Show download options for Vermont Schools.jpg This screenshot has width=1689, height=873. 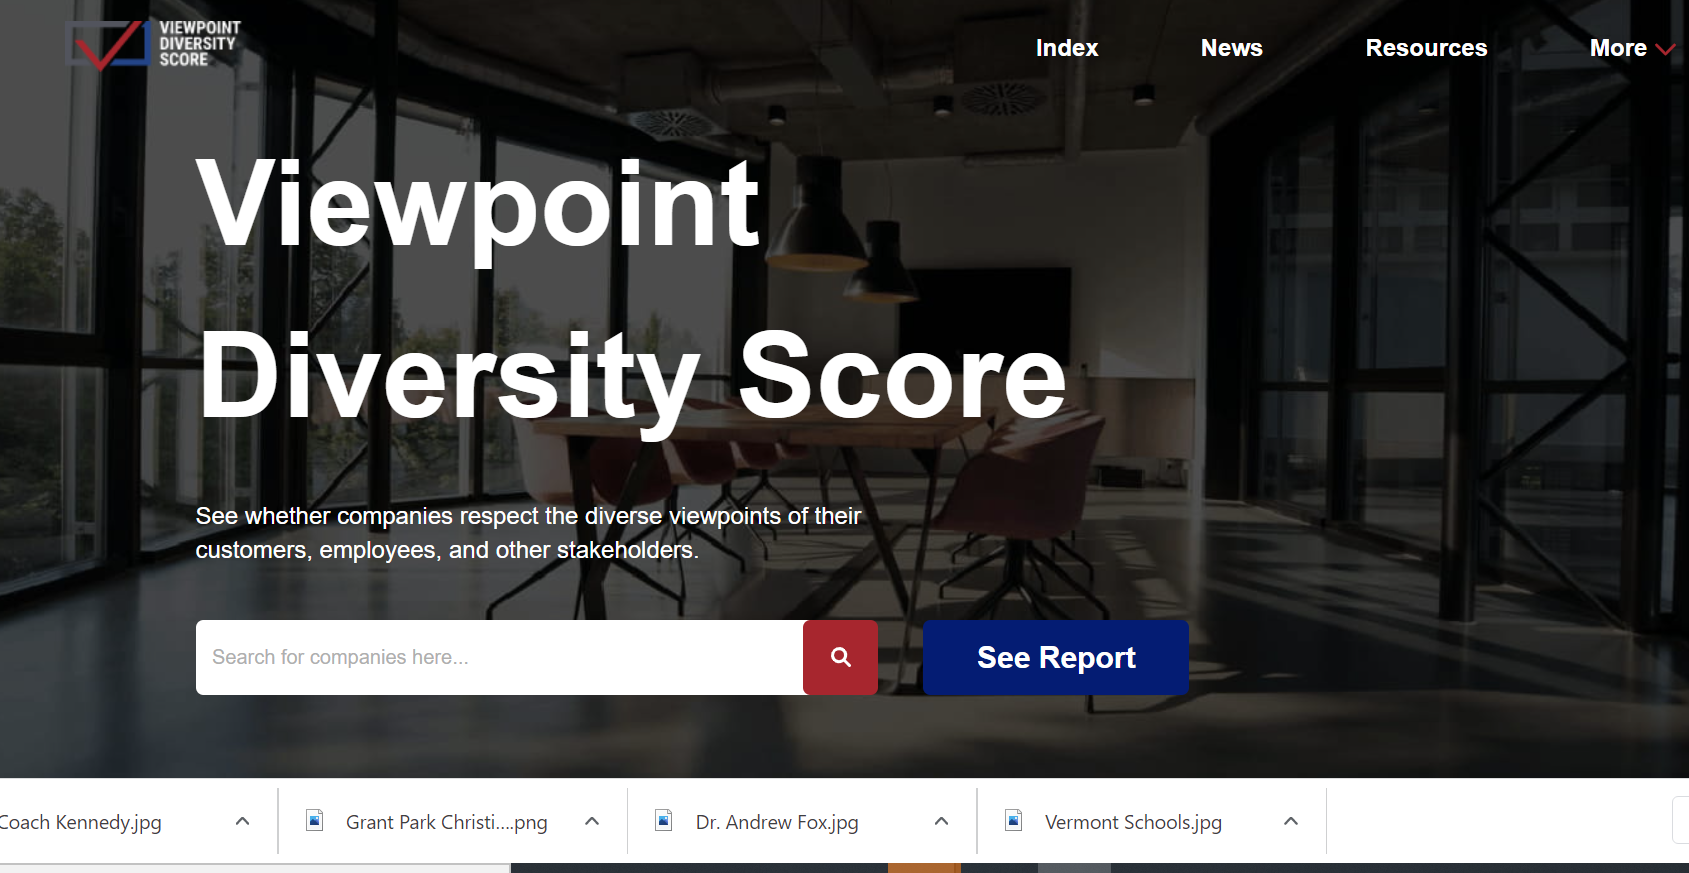pos(1291,821)
